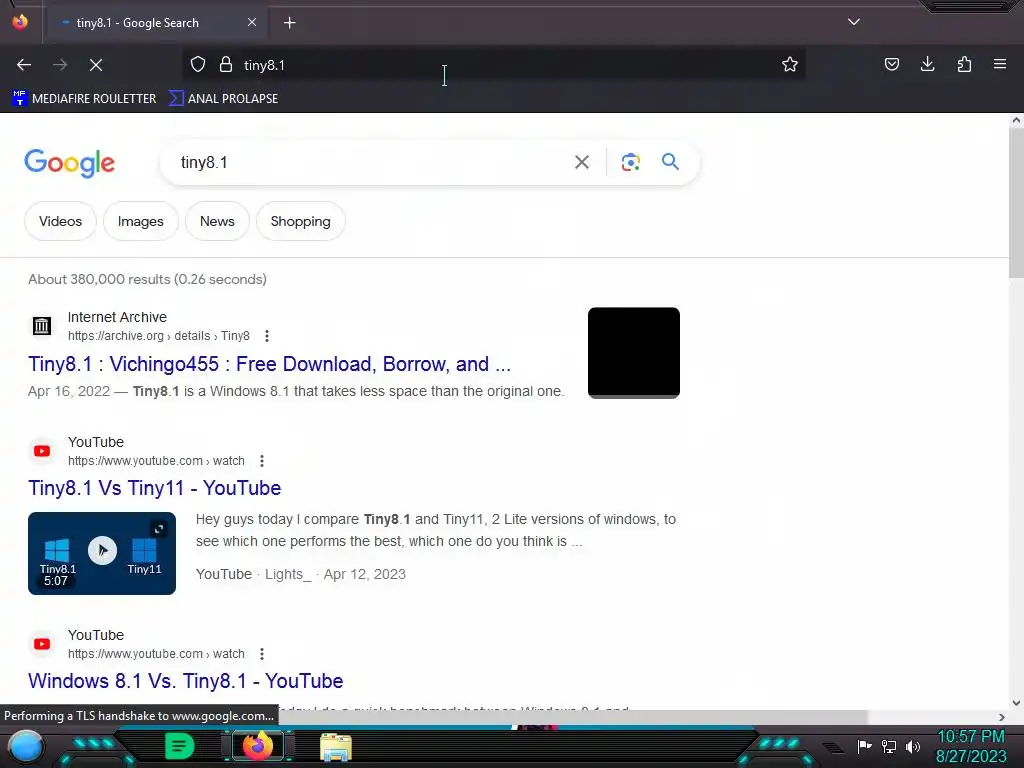Open options for Tiny8.1 Vs Tiny11 result
The width and height of the screenshot is (1024, 768).
262,461
